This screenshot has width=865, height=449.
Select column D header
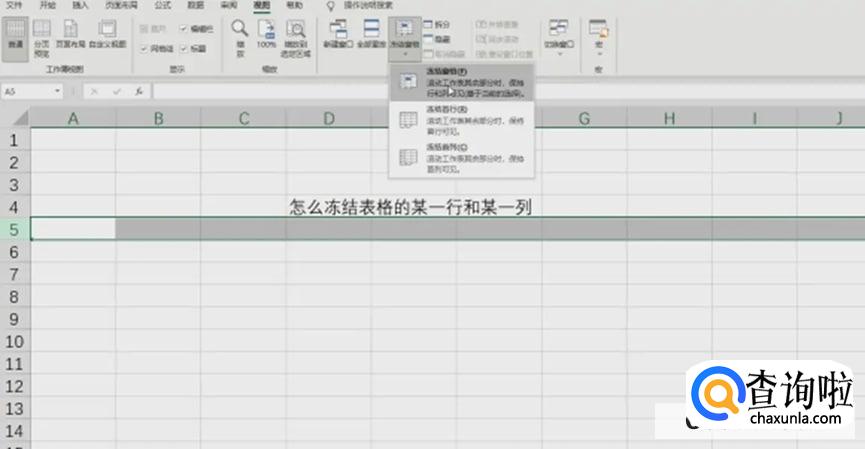point(329,118)
